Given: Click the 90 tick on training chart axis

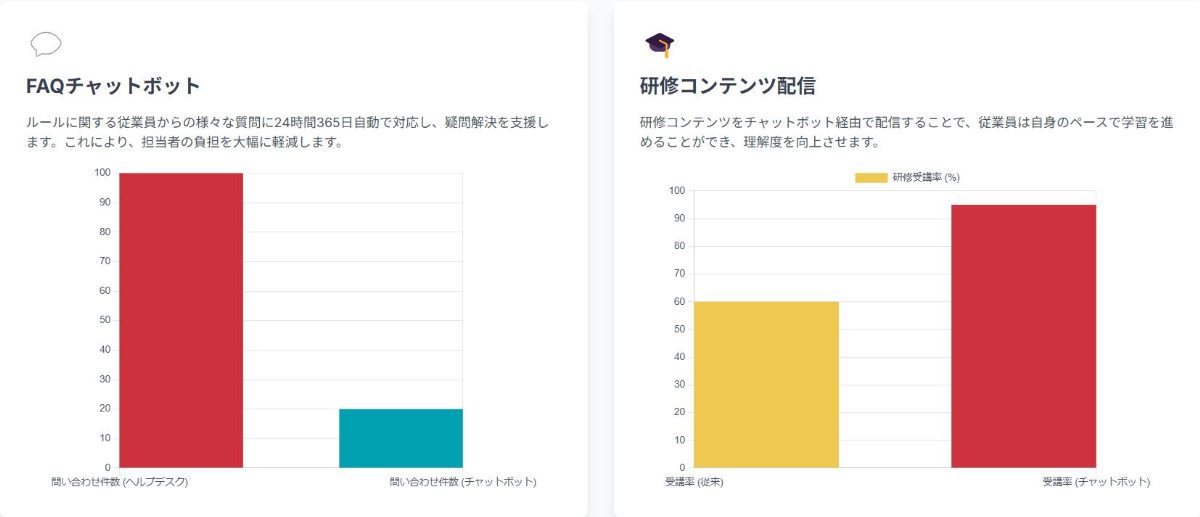Looking at the screenshot, I should (x=678, y=218).
